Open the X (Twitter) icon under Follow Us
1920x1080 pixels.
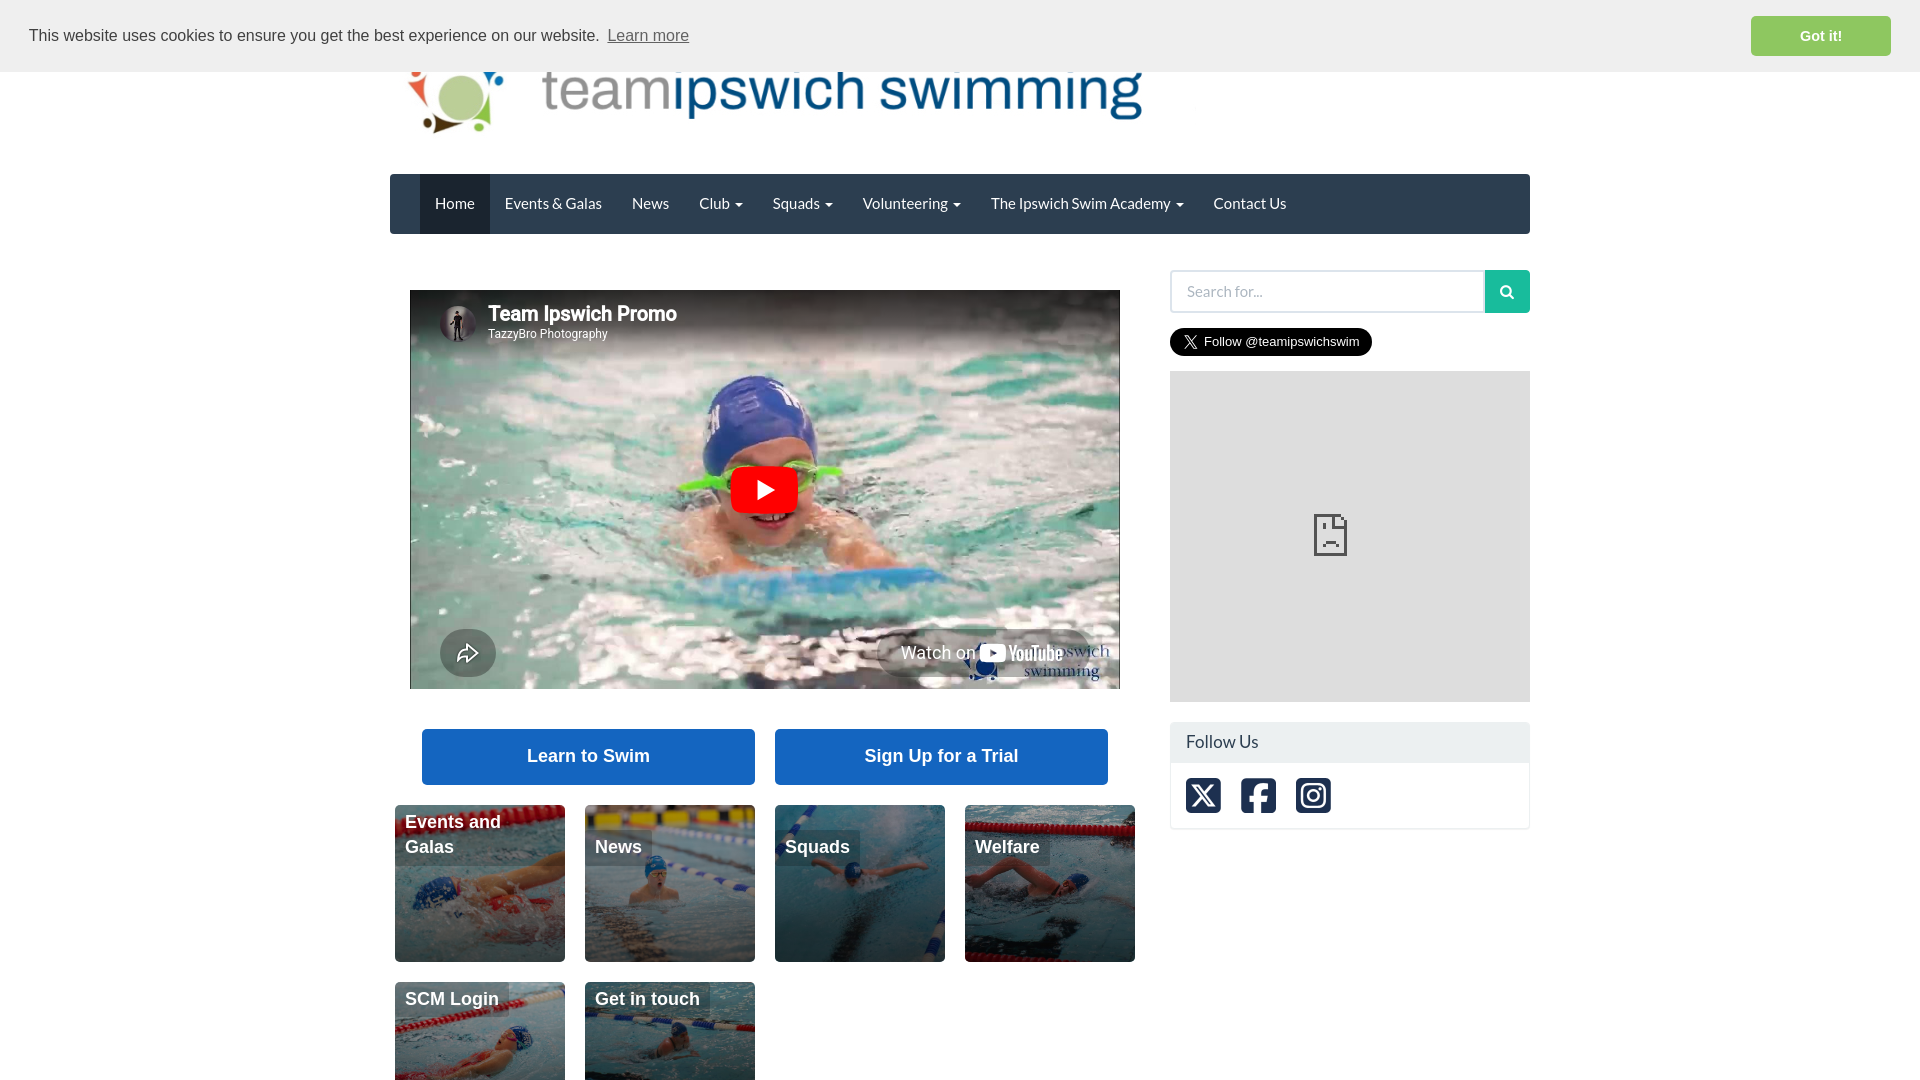coord(1203,796)
